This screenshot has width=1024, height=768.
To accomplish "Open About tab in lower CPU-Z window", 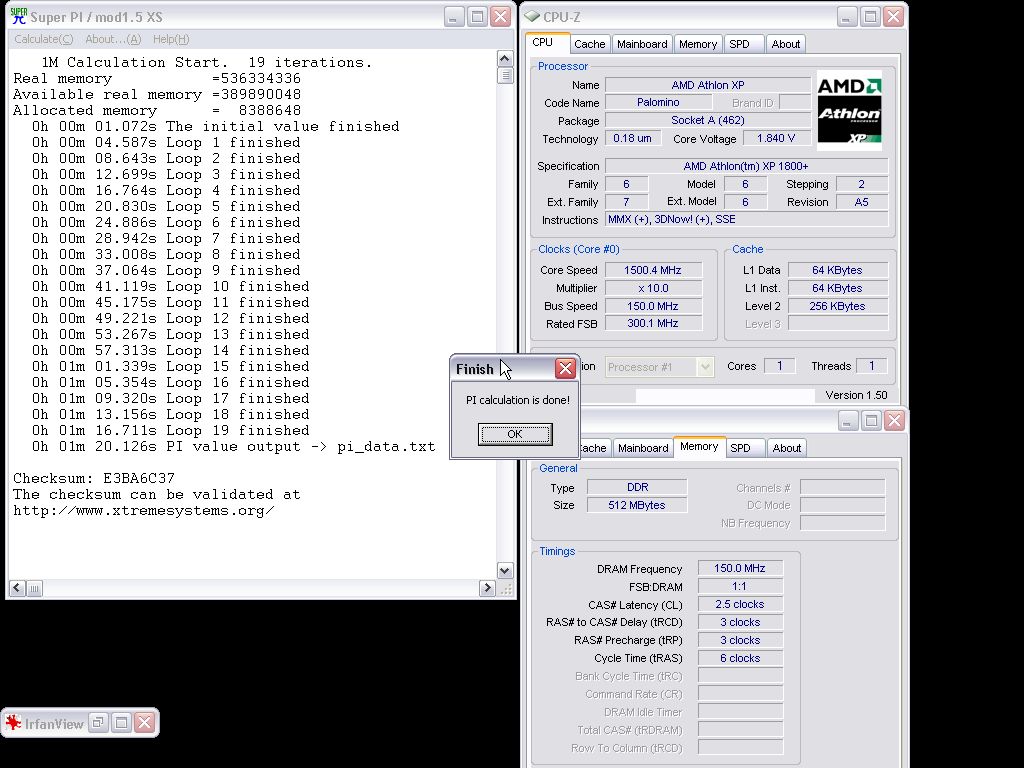I will (786, 448).
